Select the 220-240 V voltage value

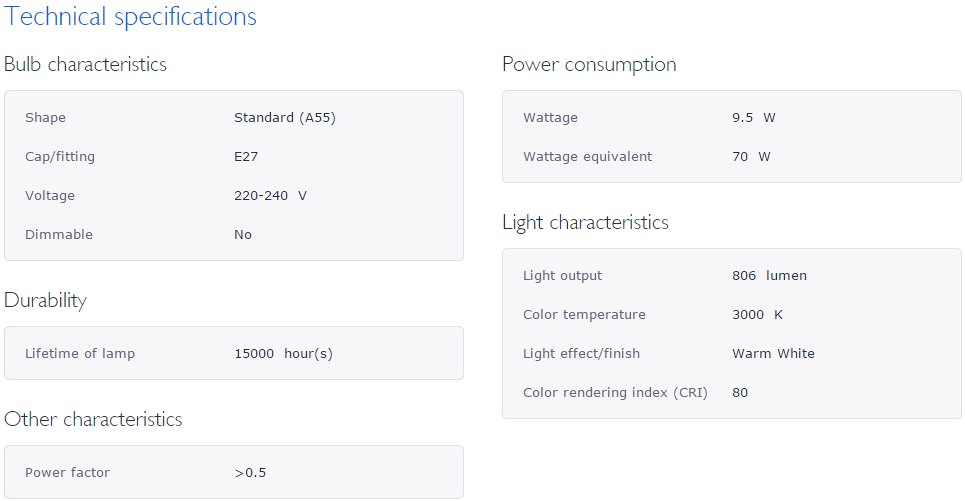point(270,196)
